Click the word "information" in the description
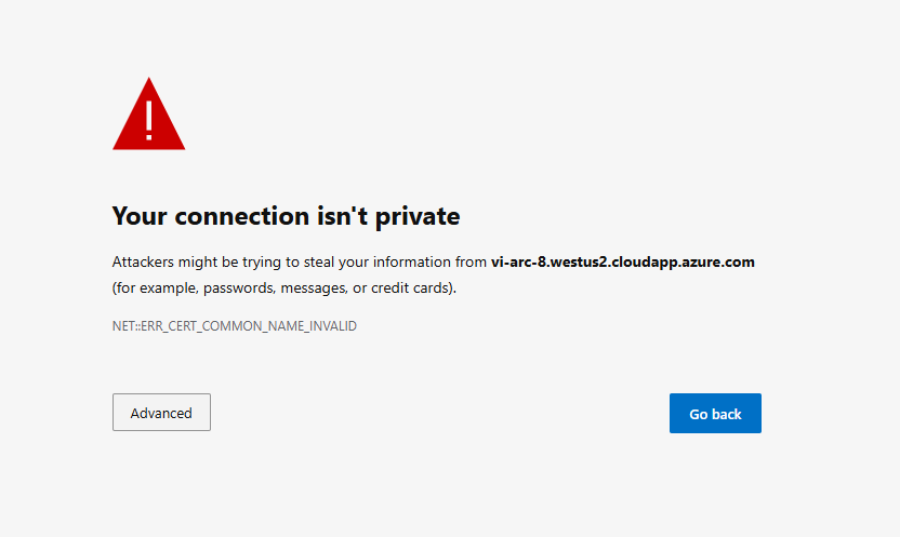Screen dimensions: 900x537 (412, 262)
